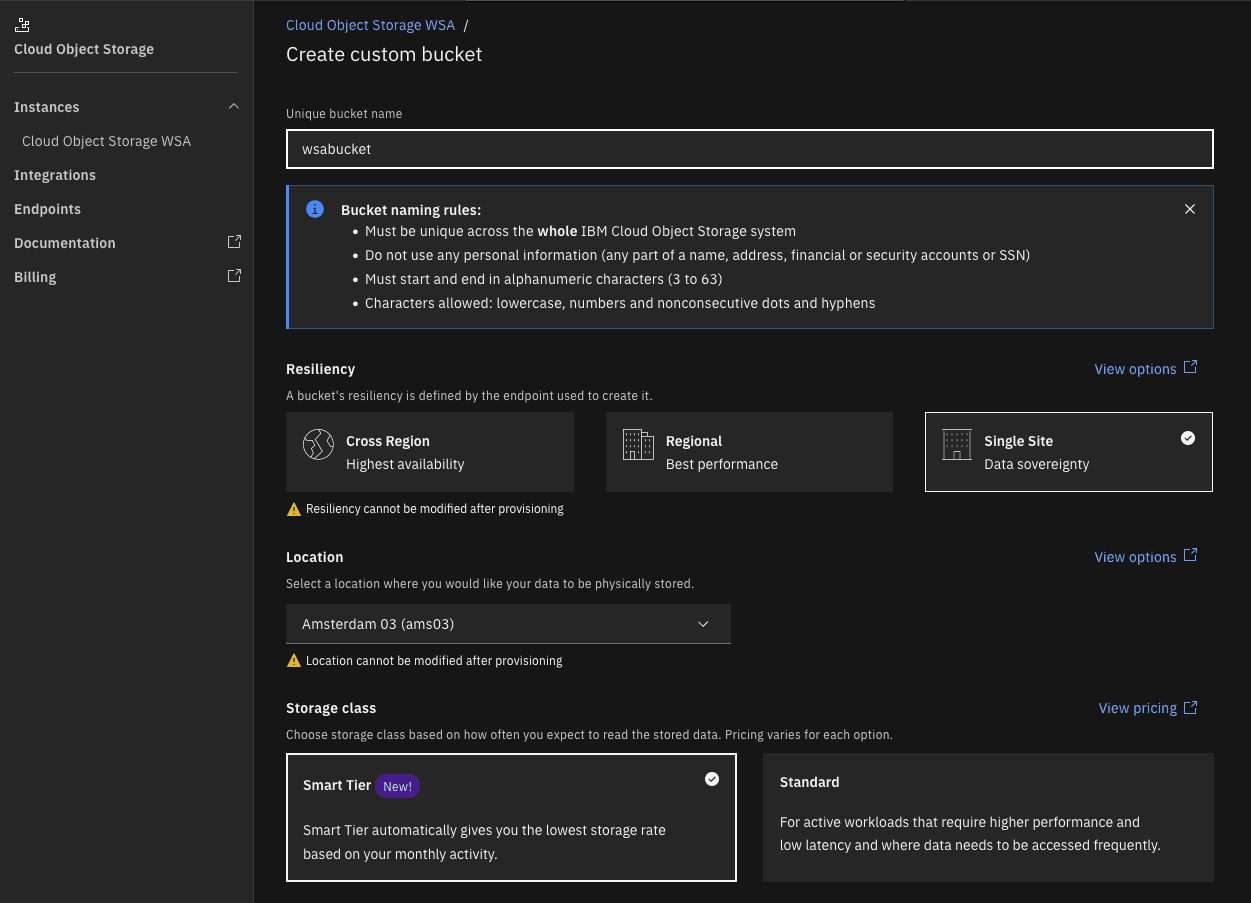The width and height of the screenshot is (1251, 903).
Task: Click the Cloud Object Storage sidebar title
Action: 84,49
